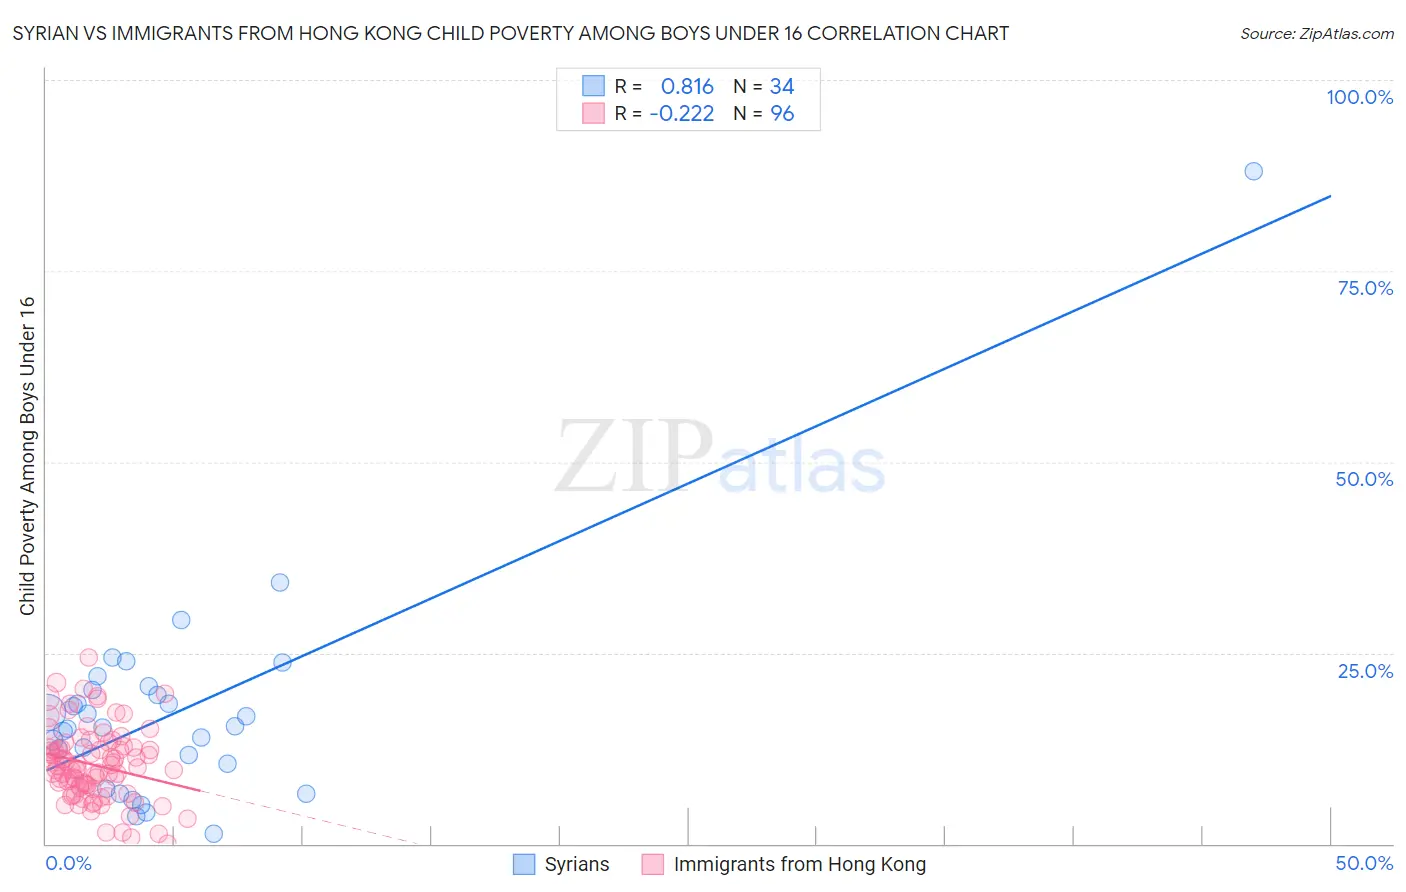Click the 50.0% y-axis label

[x=1364, y=479]
